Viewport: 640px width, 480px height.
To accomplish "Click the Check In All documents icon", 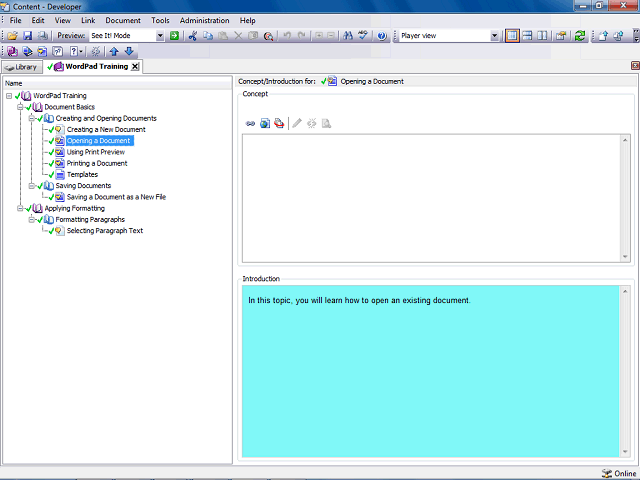I will pos(618,36).
